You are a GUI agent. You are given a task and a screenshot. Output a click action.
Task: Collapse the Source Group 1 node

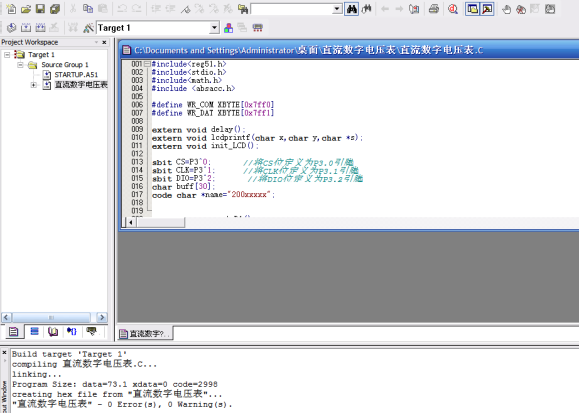[20, 65]
